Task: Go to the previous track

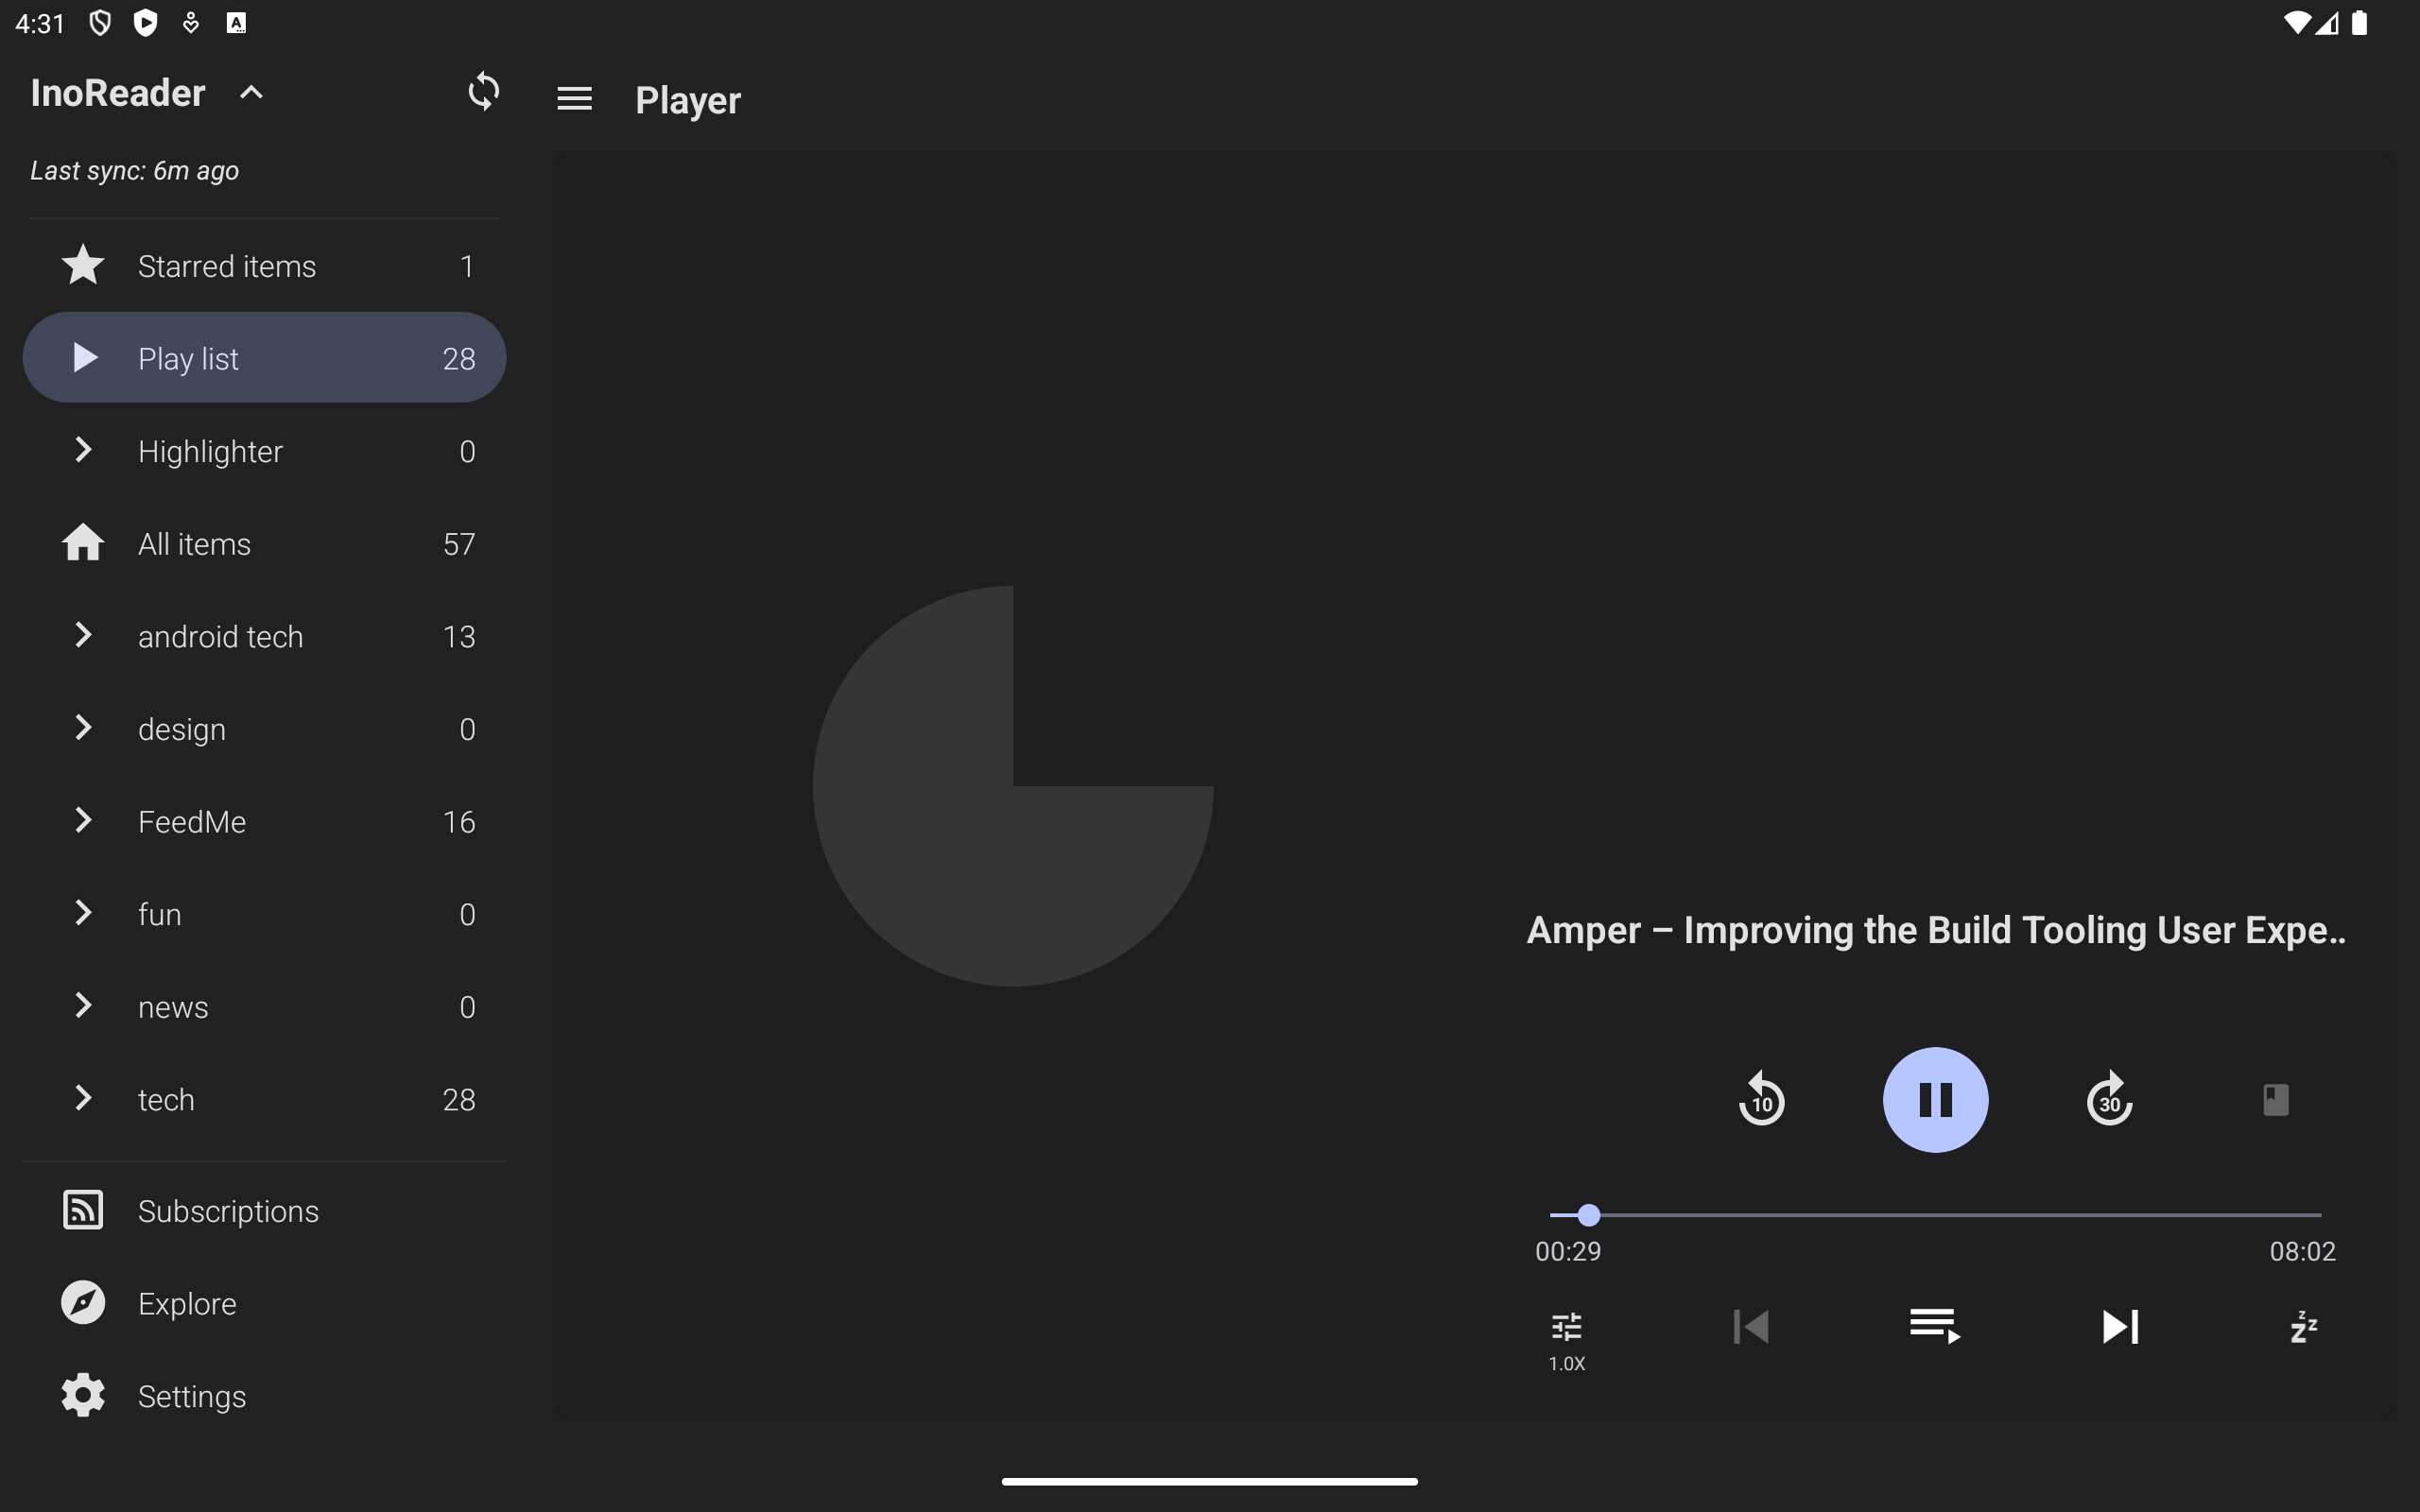Action: click(x=1751, y=1327)
